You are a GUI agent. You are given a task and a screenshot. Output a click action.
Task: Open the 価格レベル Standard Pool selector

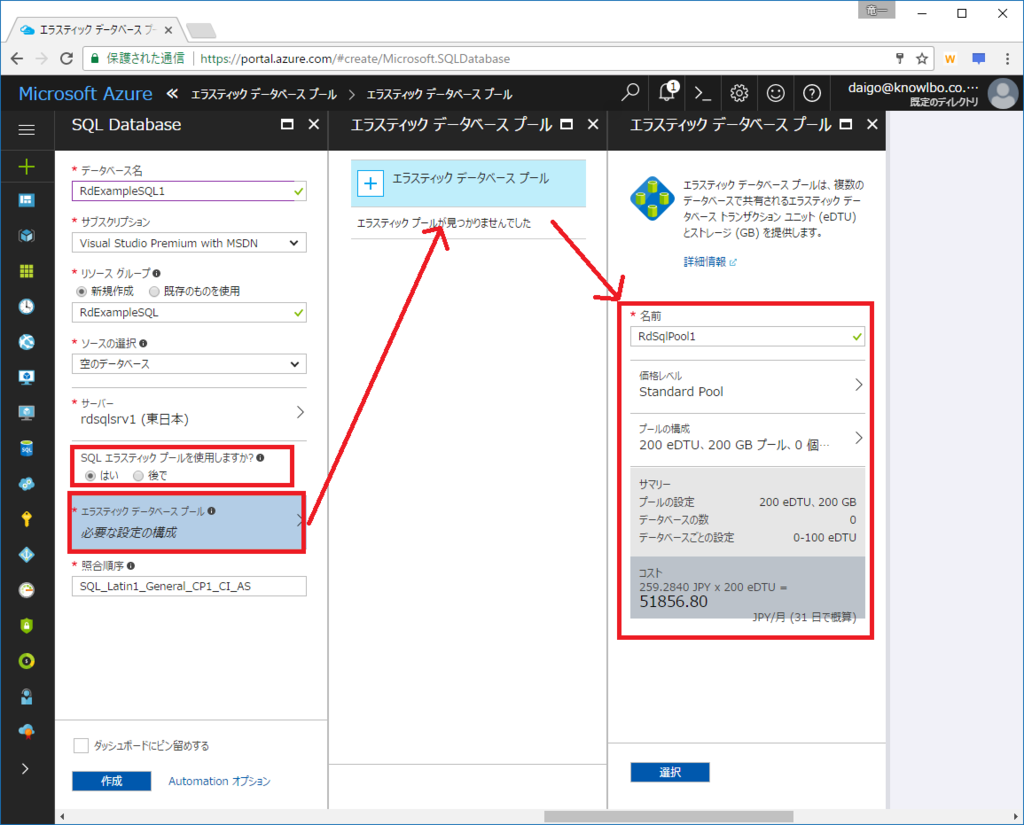(x=747, y=385)
